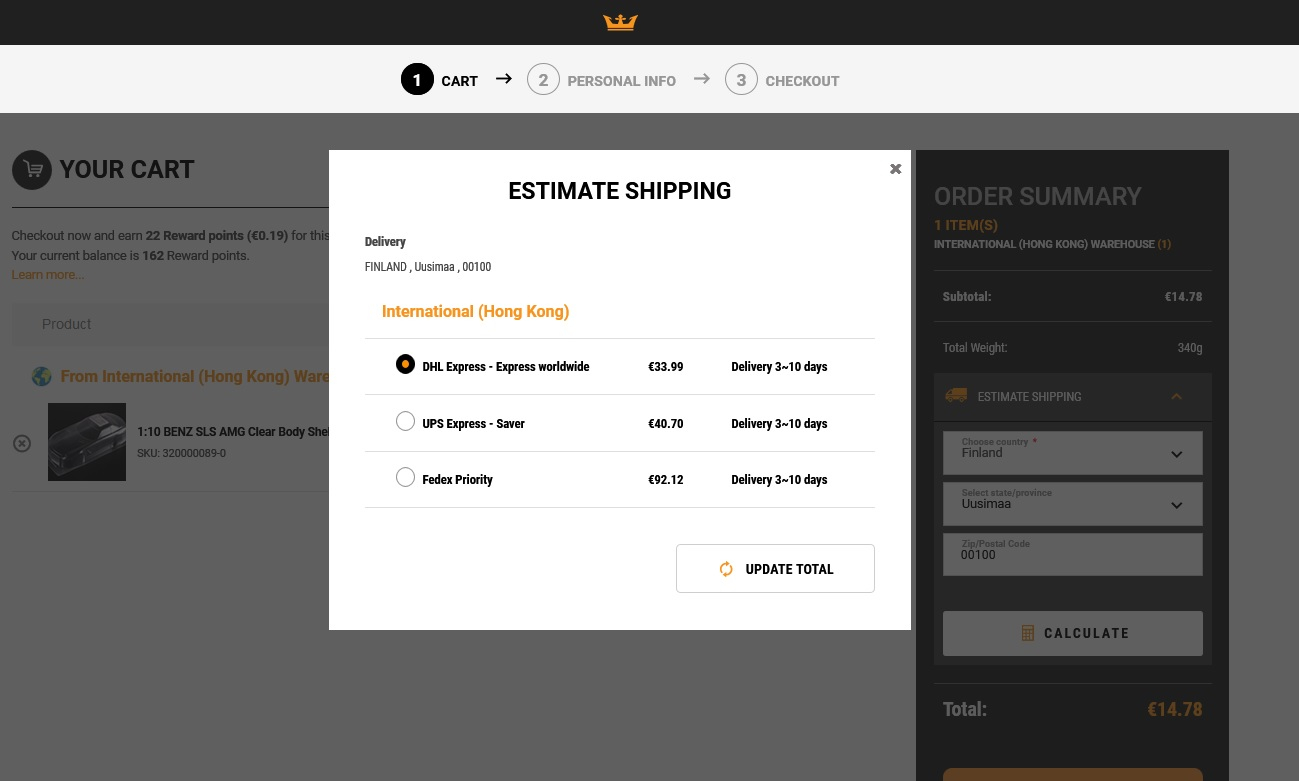
Task: Select DHL Express - Express worldwide option
Action: tap(405, 365)
